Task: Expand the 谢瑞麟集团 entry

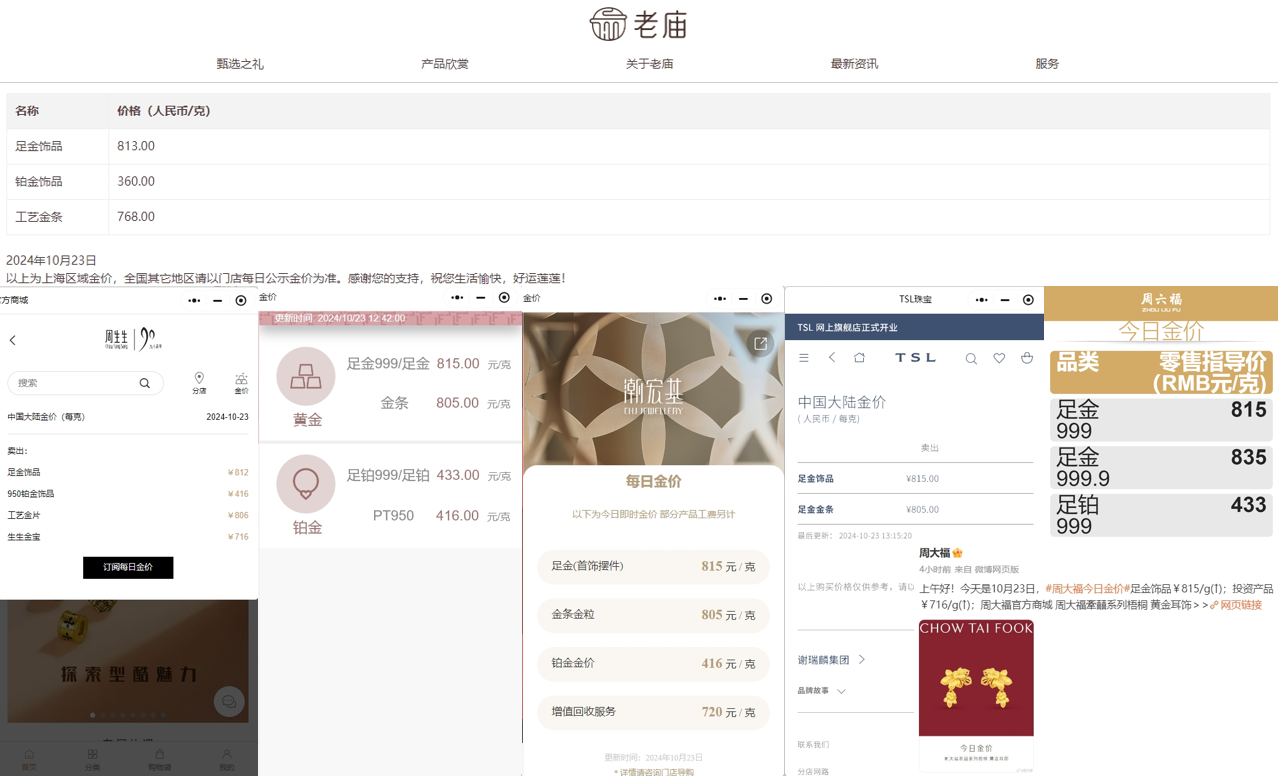Action: [x=832, y=660]
